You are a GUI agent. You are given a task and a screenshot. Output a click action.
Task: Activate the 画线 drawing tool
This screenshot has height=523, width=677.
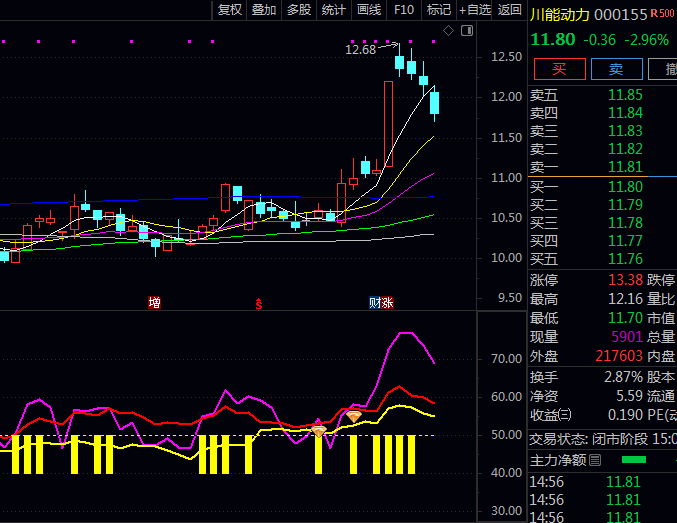[x=369, y=10]
